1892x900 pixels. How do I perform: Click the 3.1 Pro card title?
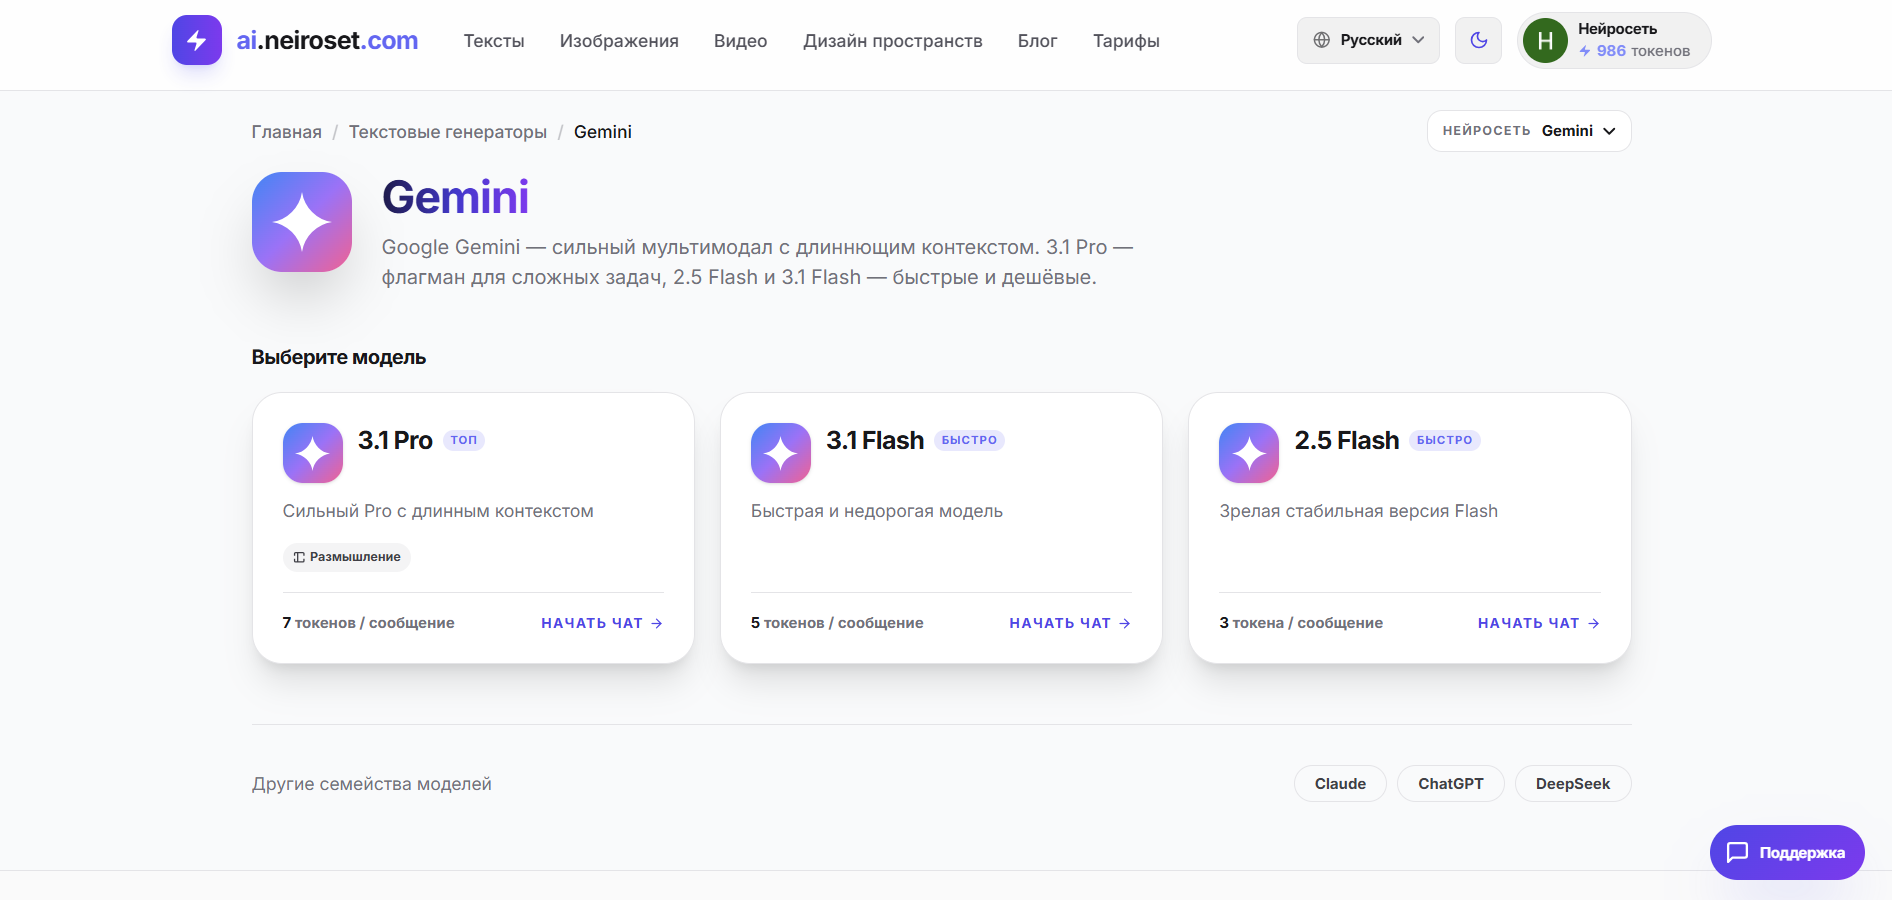coord(395,440)
